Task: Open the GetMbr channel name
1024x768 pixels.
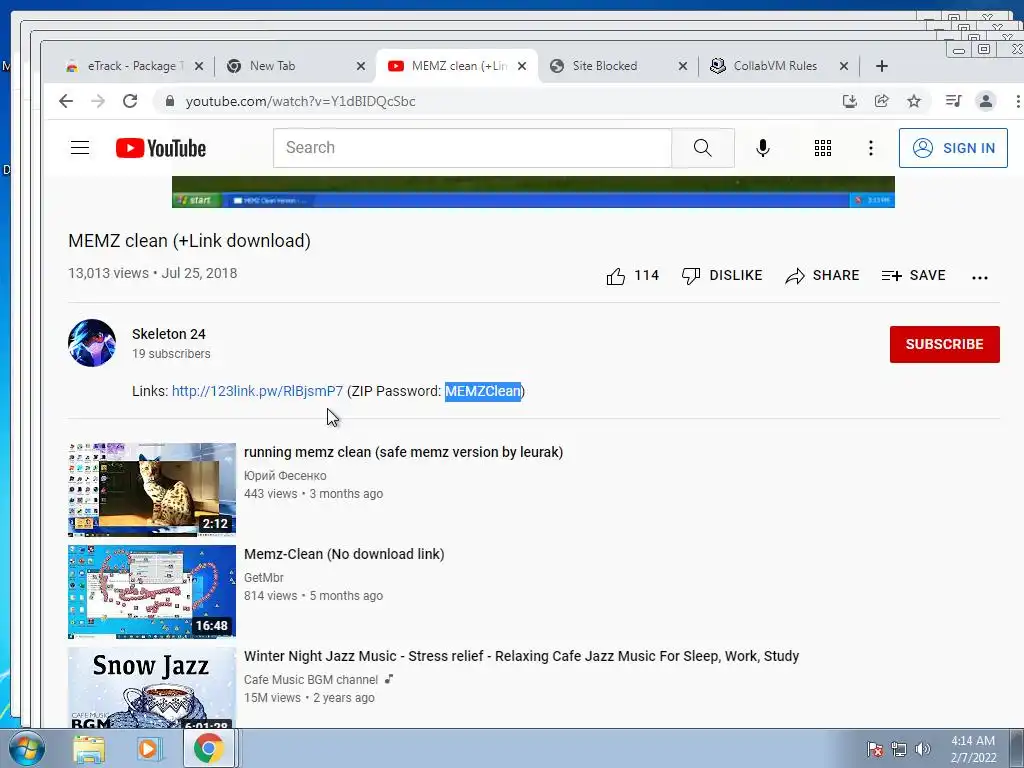Action: (x=263, y=577)
